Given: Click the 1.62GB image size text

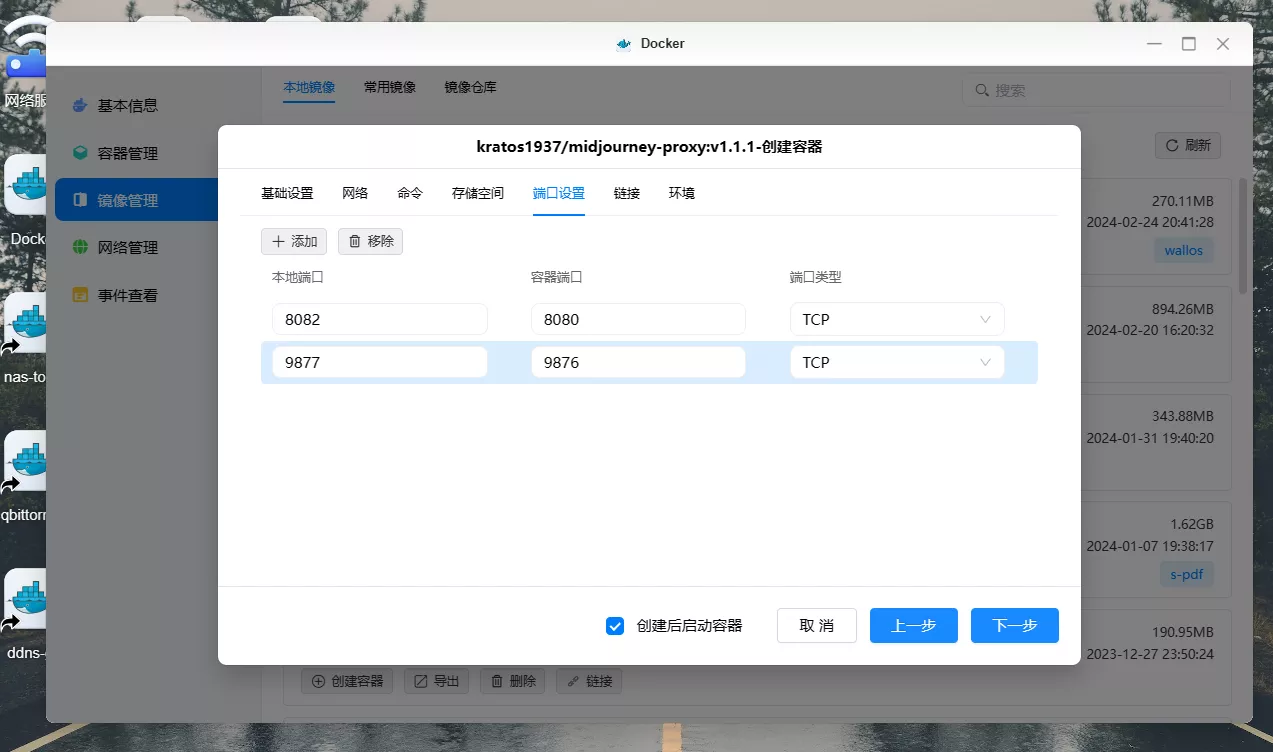Looking at the screenshot, I should pyautogui.click(x=1192, y=525).
